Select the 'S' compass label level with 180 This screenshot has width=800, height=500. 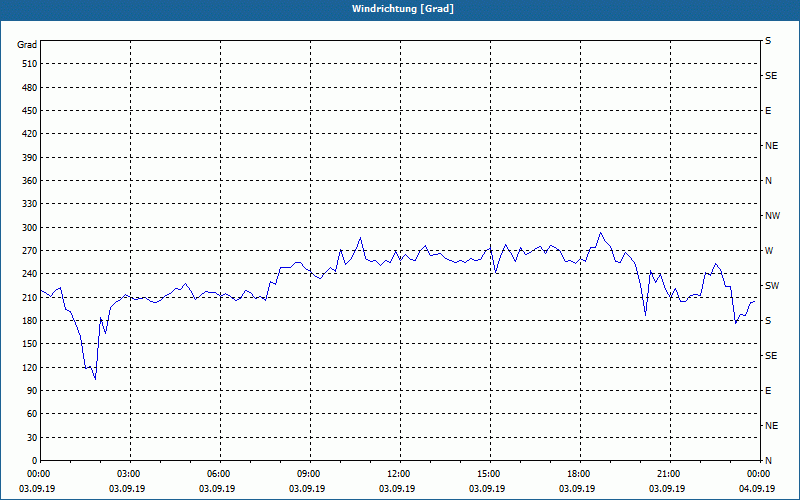click(768, 321)
